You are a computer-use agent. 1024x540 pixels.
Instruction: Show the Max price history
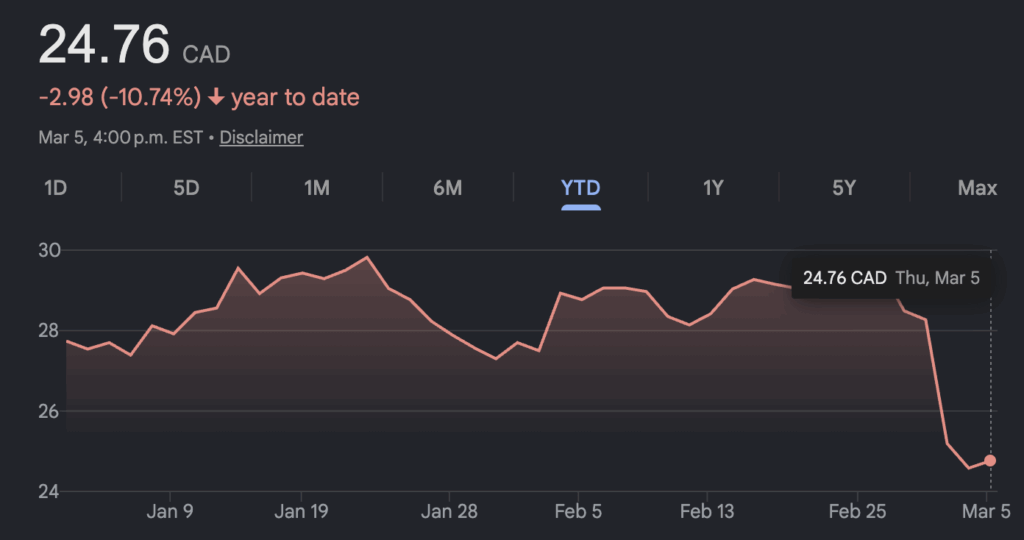[x=976, y=188]
